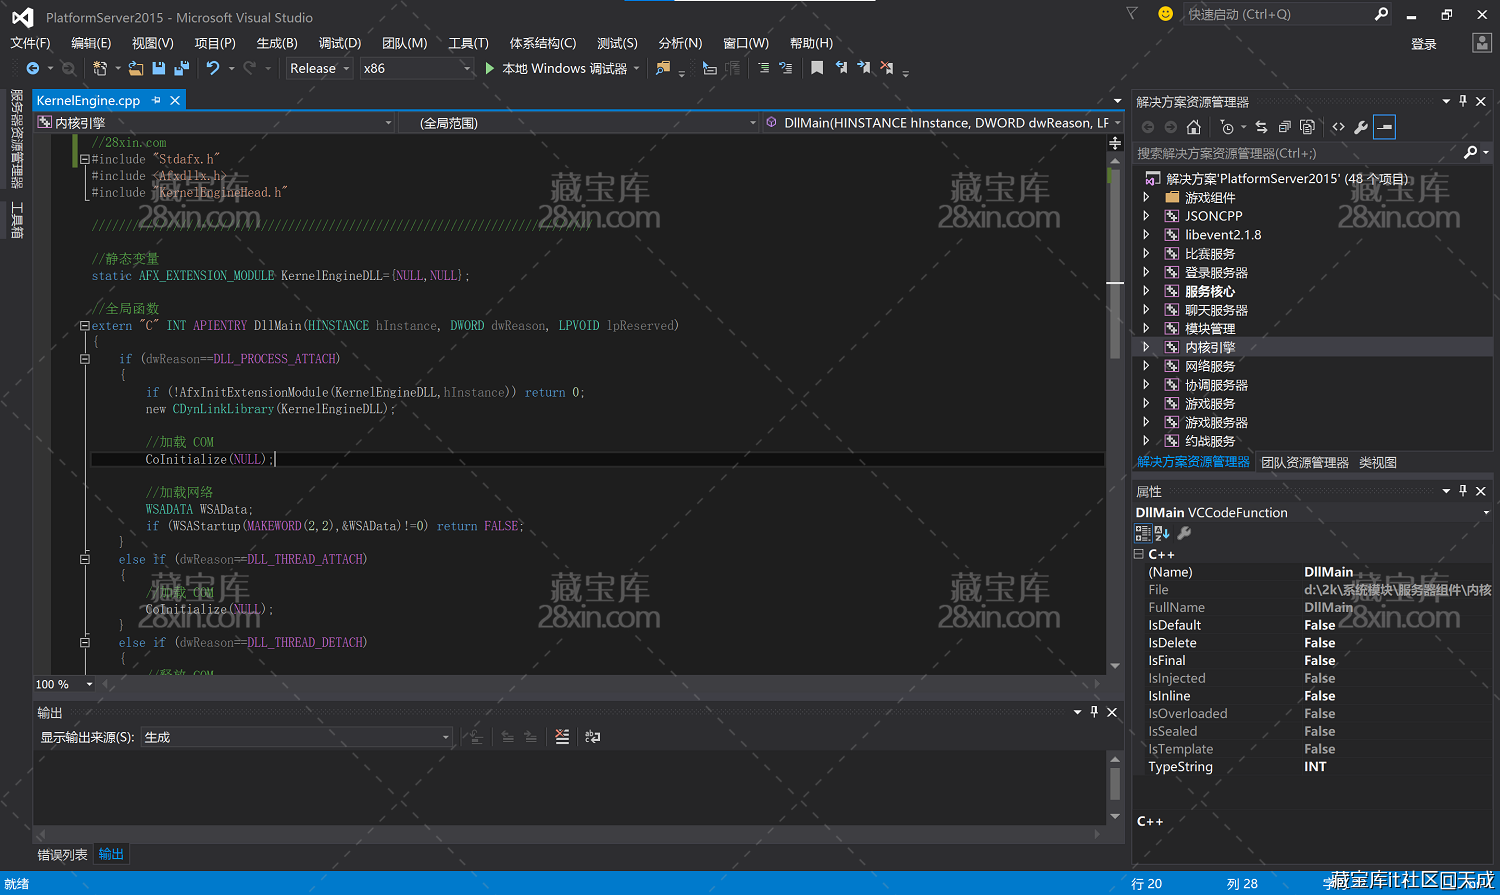1500x895 pixels.
Task: Toggle a bookmark with the bookmark icon
Action: point(817,68)
